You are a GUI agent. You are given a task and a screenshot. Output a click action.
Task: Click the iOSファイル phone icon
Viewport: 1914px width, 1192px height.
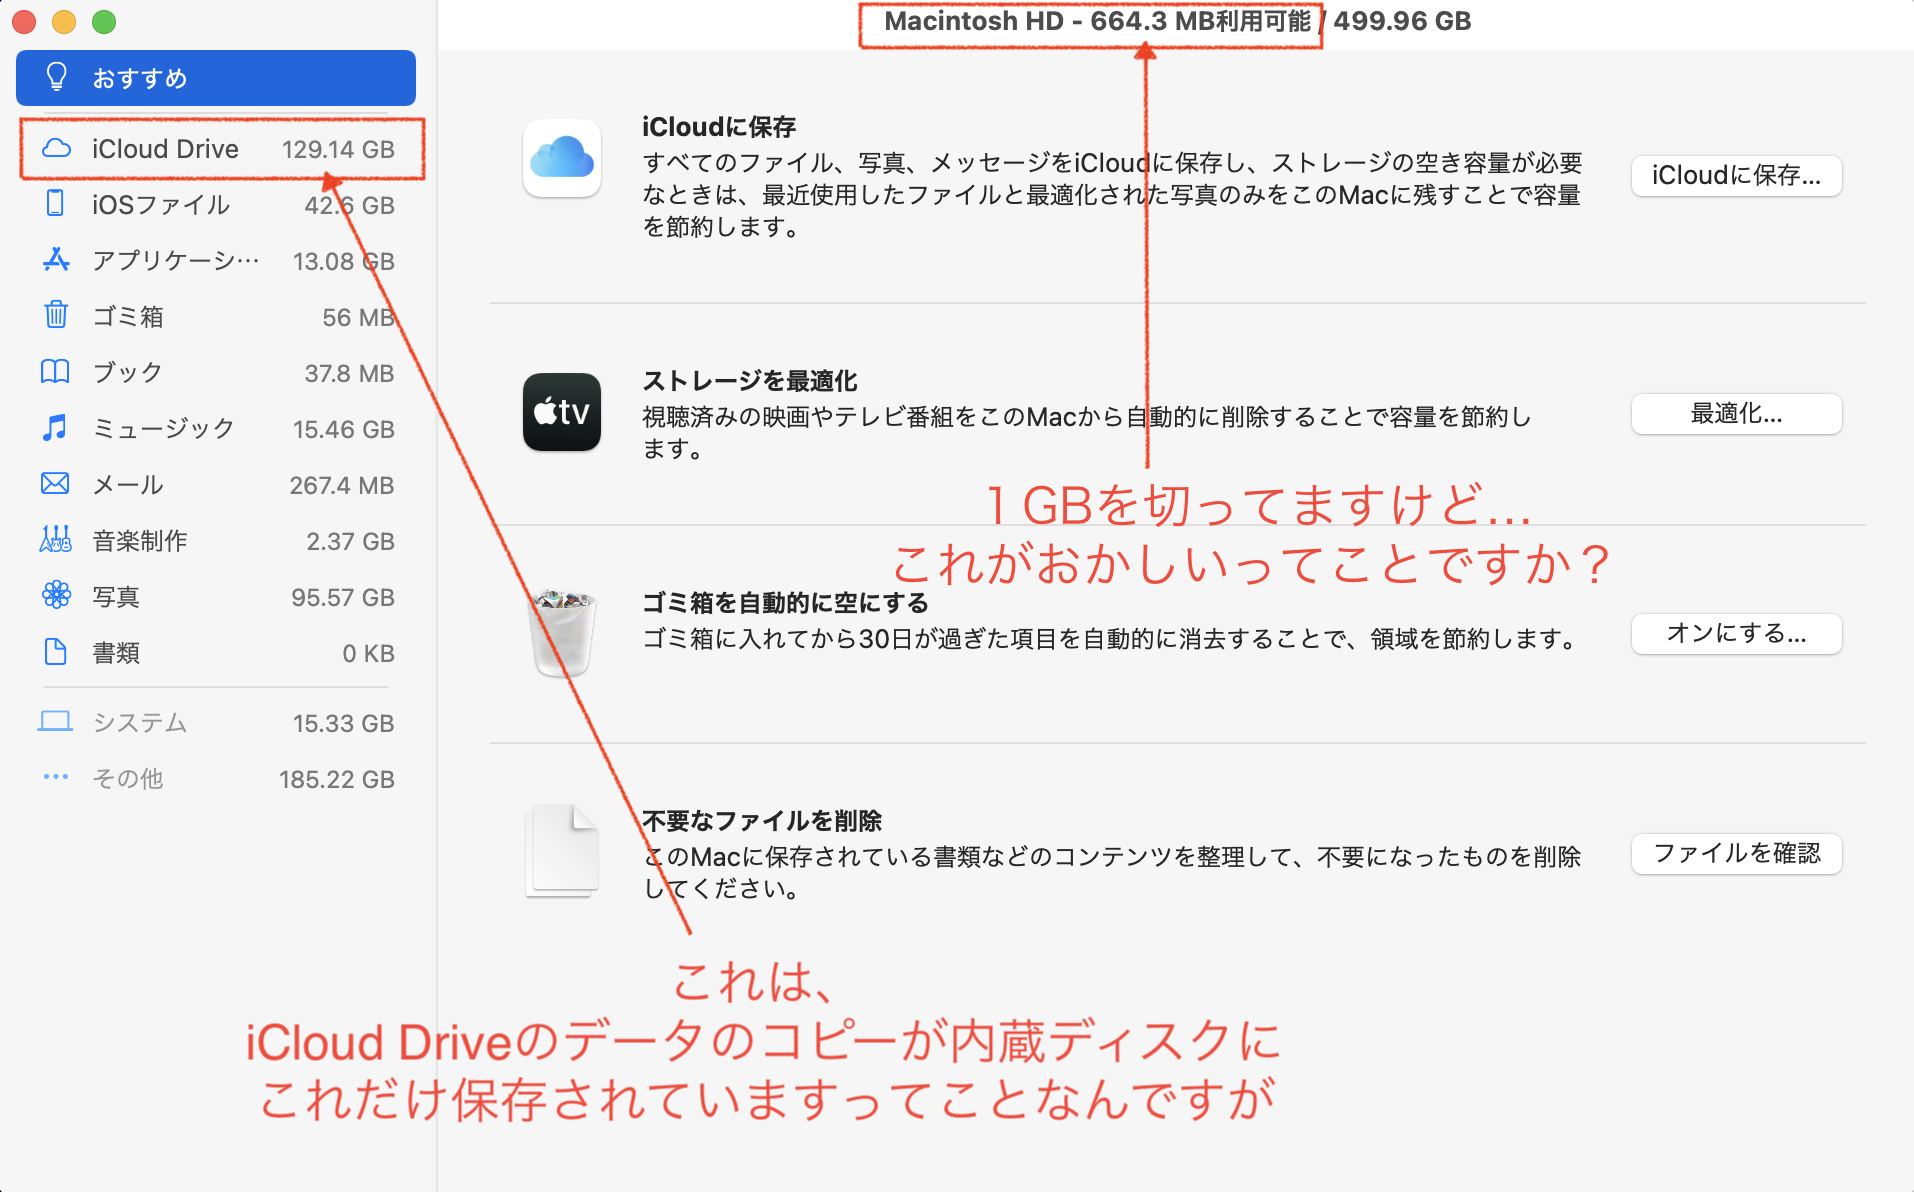click(56, 204)
